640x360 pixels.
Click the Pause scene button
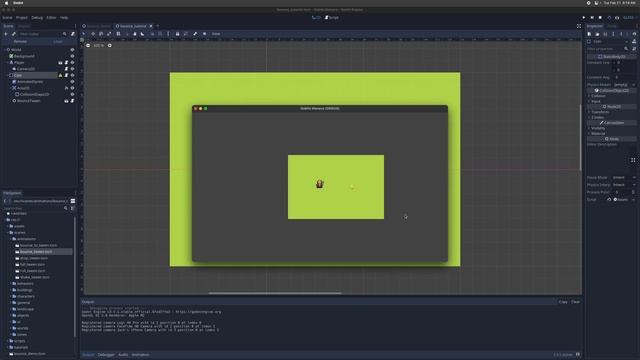tap(592, 18)
